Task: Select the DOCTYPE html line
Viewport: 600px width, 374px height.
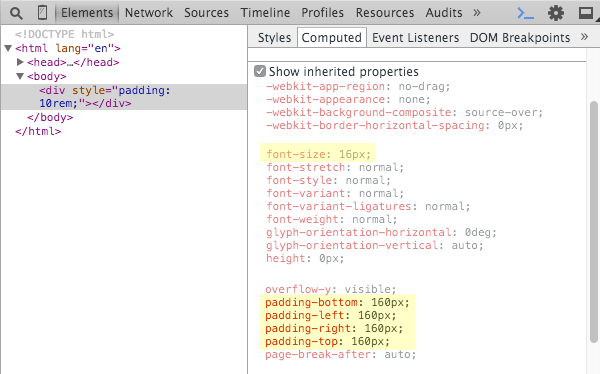Action: click(64, 34)
